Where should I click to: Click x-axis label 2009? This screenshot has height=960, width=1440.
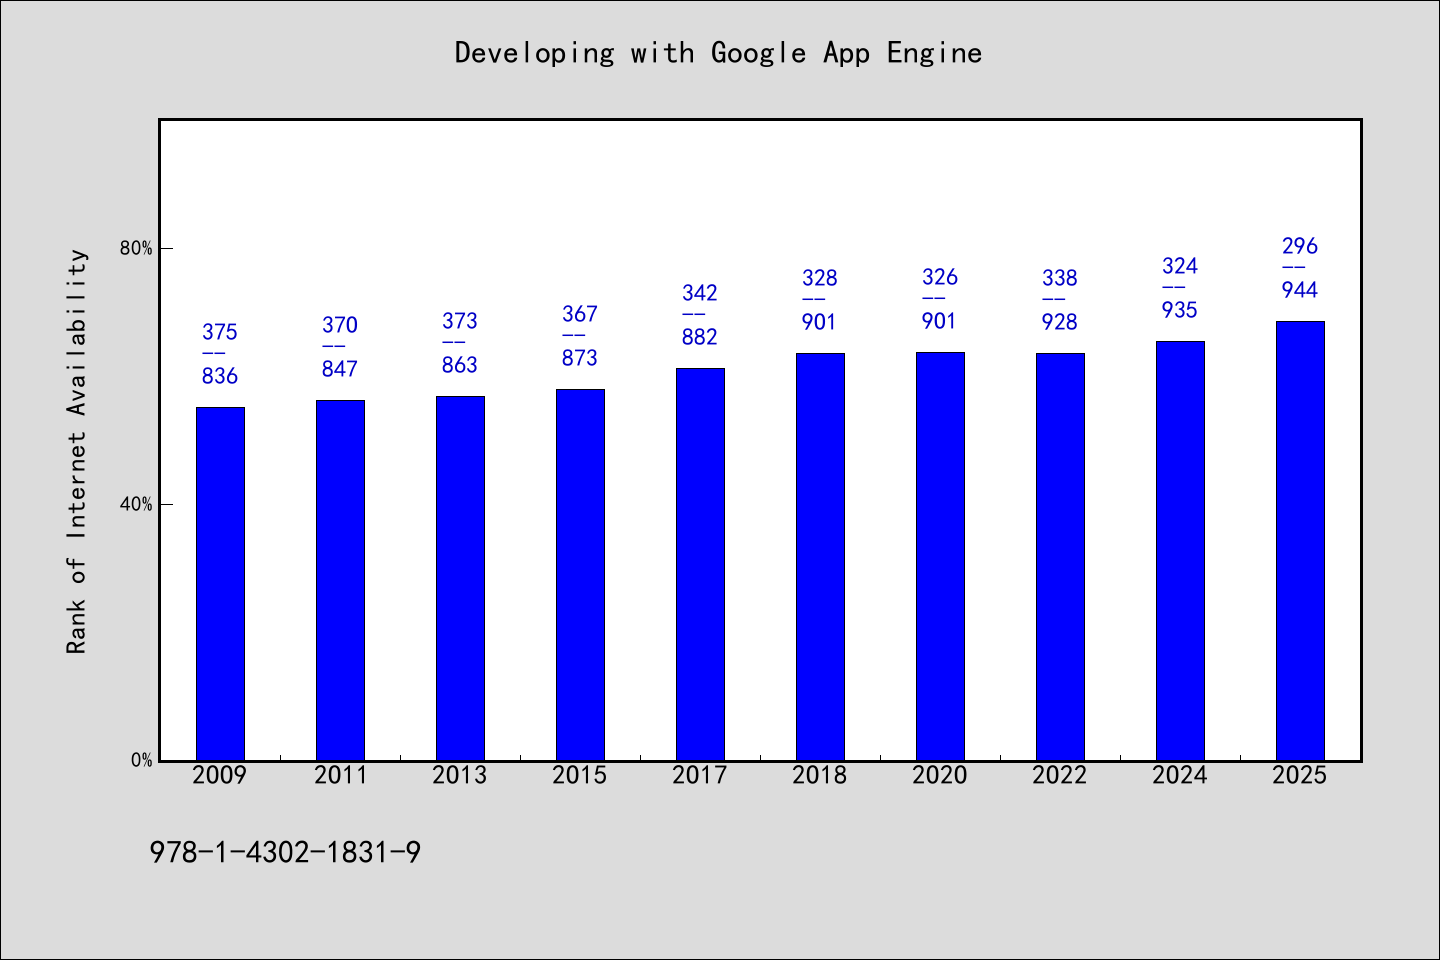tap(220, 775)
